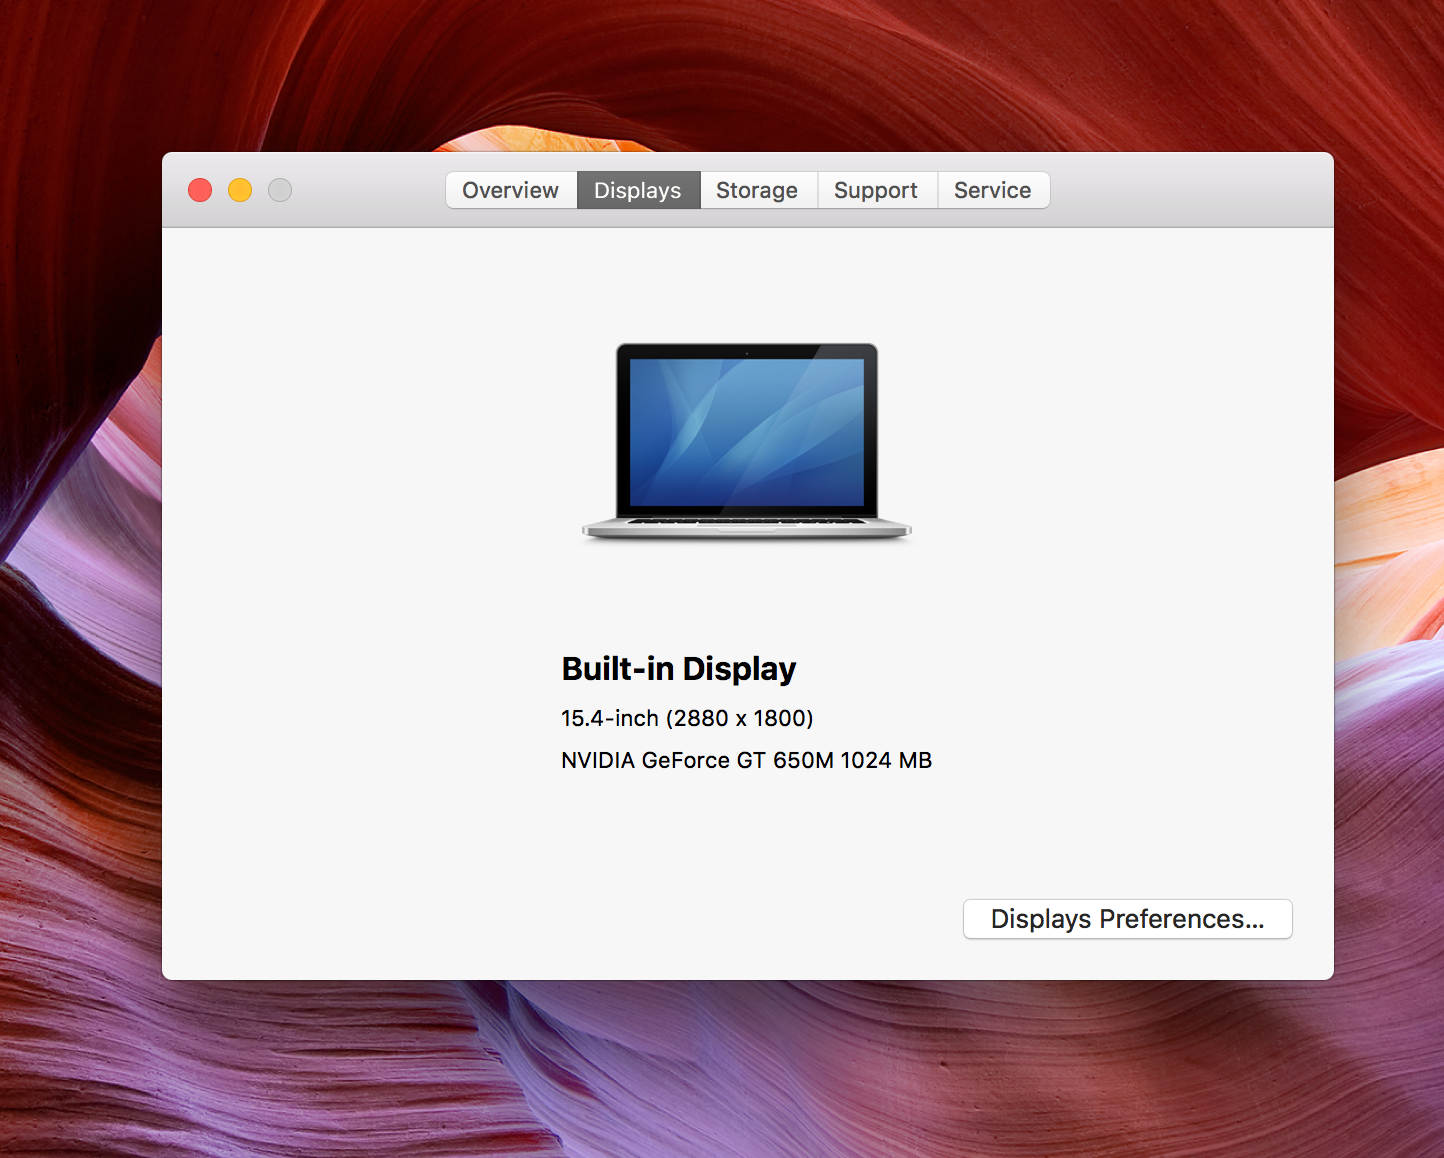Click empty title bar right of Service tab

click(x=1190, y=190)
